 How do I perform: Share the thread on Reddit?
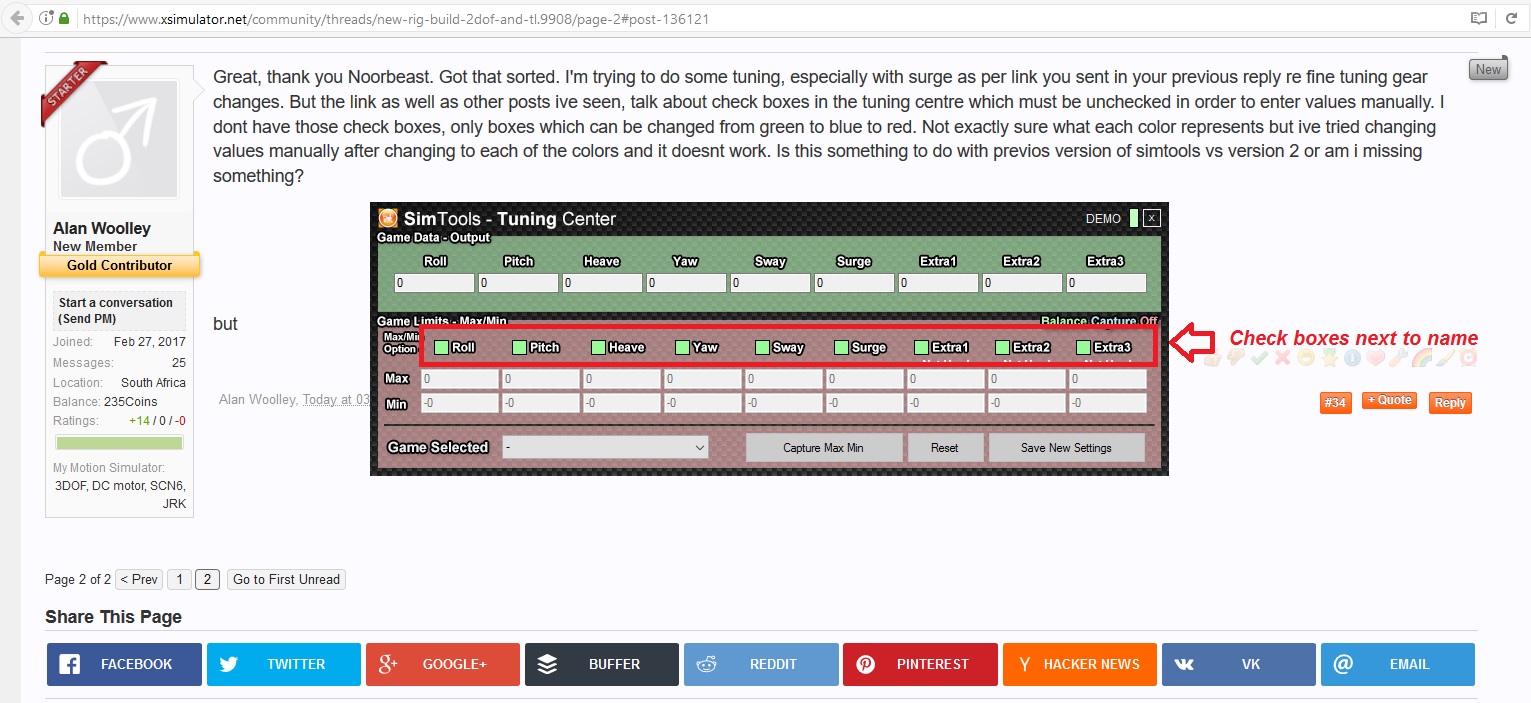[x=761, y=664]
